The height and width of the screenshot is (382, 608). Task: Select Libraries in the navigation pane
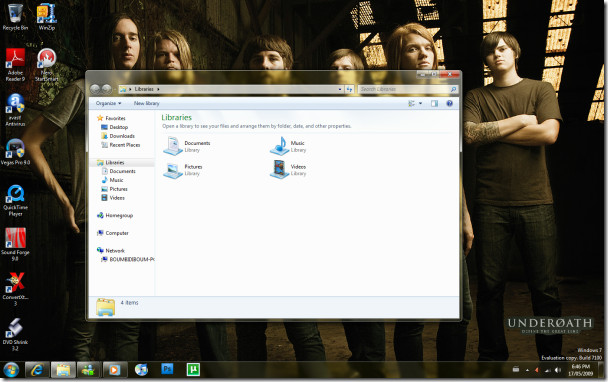coord(115,162)
